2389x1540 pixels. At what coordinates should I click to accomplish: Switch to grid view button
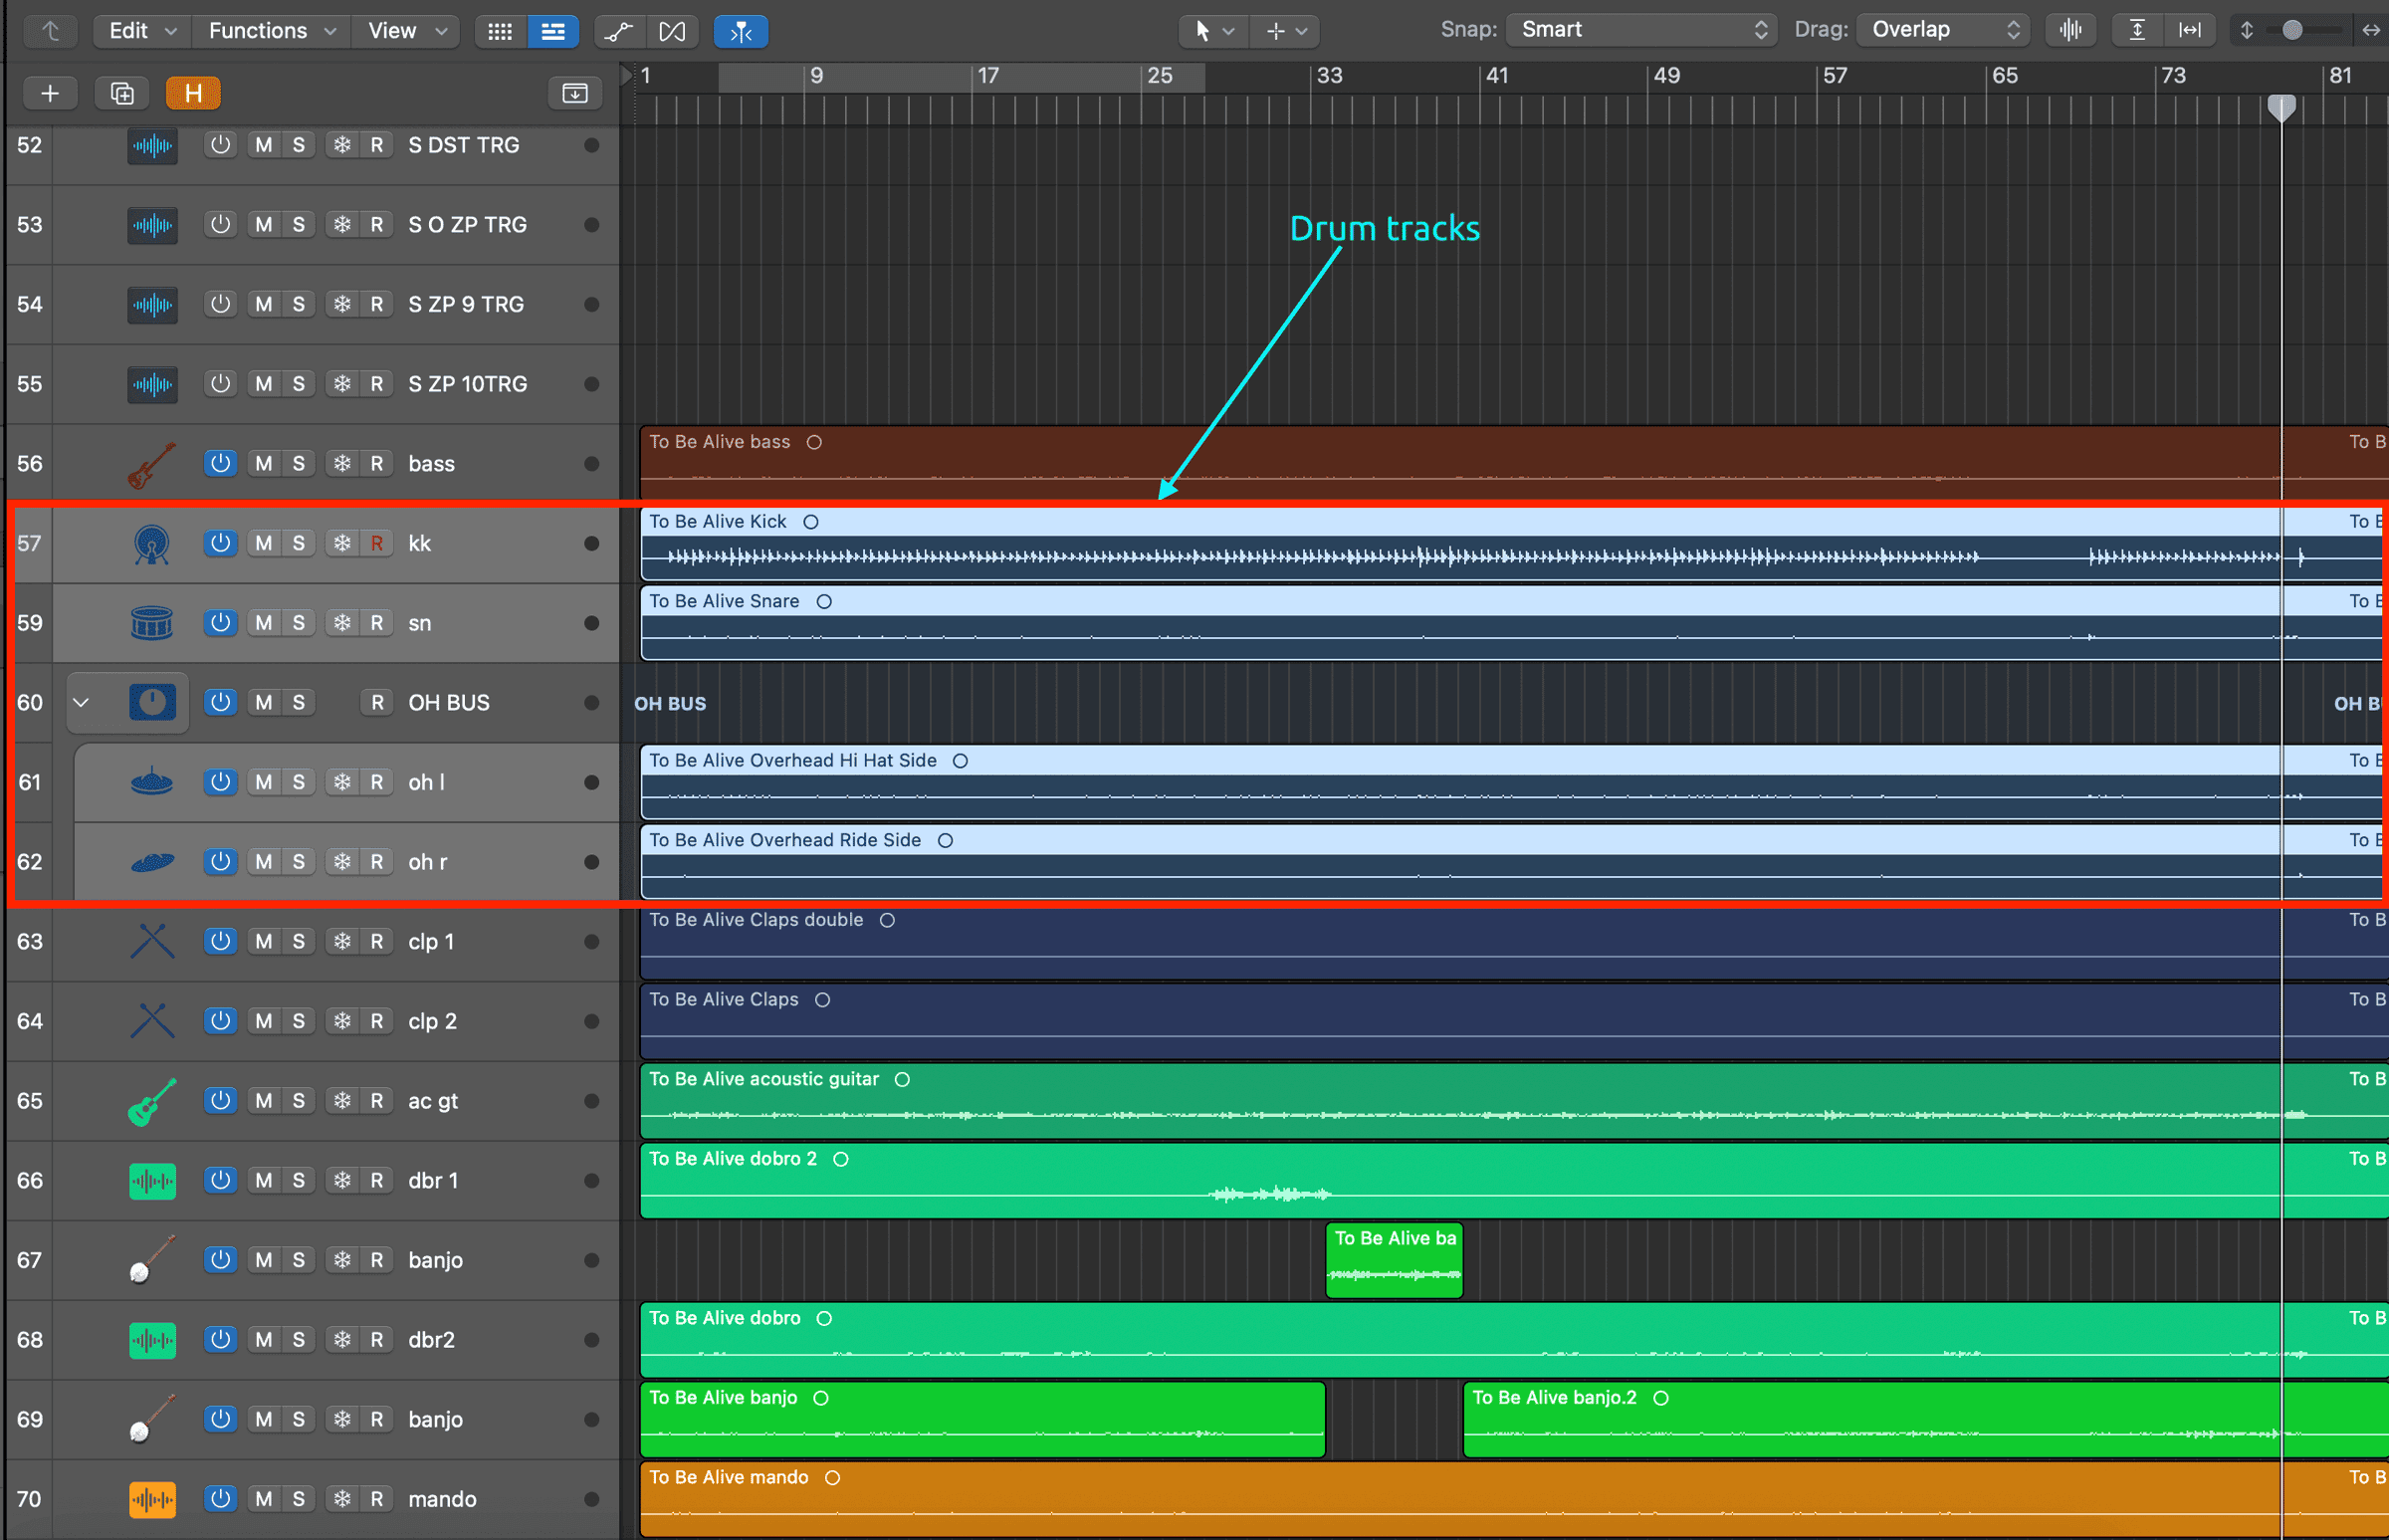pyautogui.click(x=500, y=32)
